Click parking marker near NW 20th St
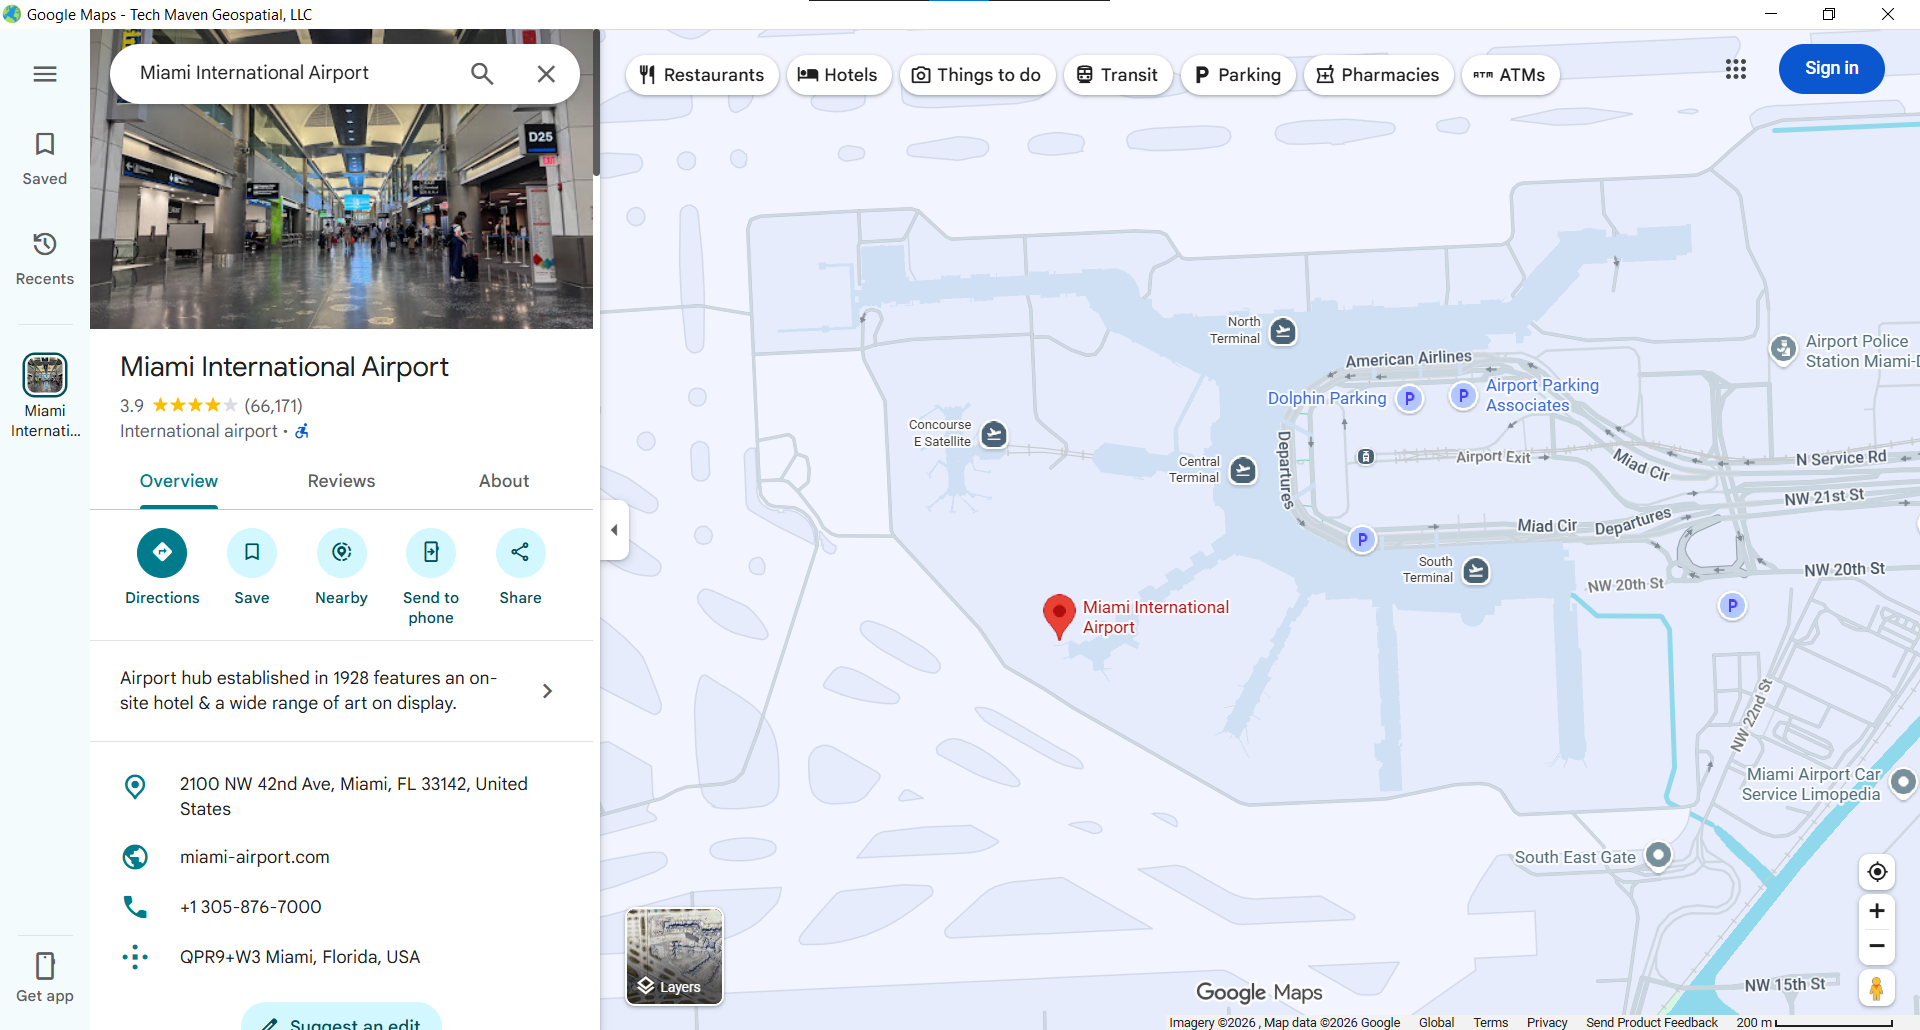 (1733, 606)
